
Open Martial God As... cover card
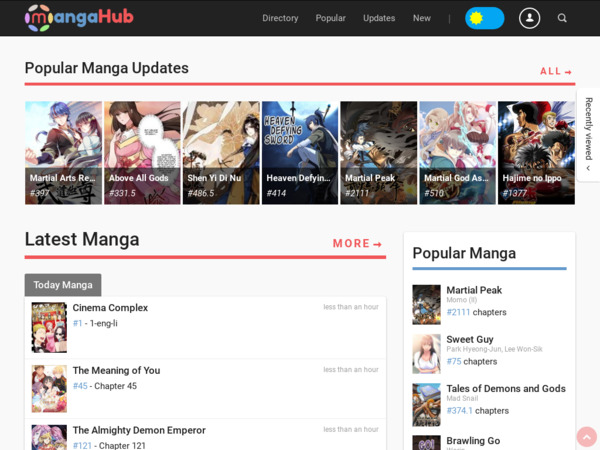[457, 153]
